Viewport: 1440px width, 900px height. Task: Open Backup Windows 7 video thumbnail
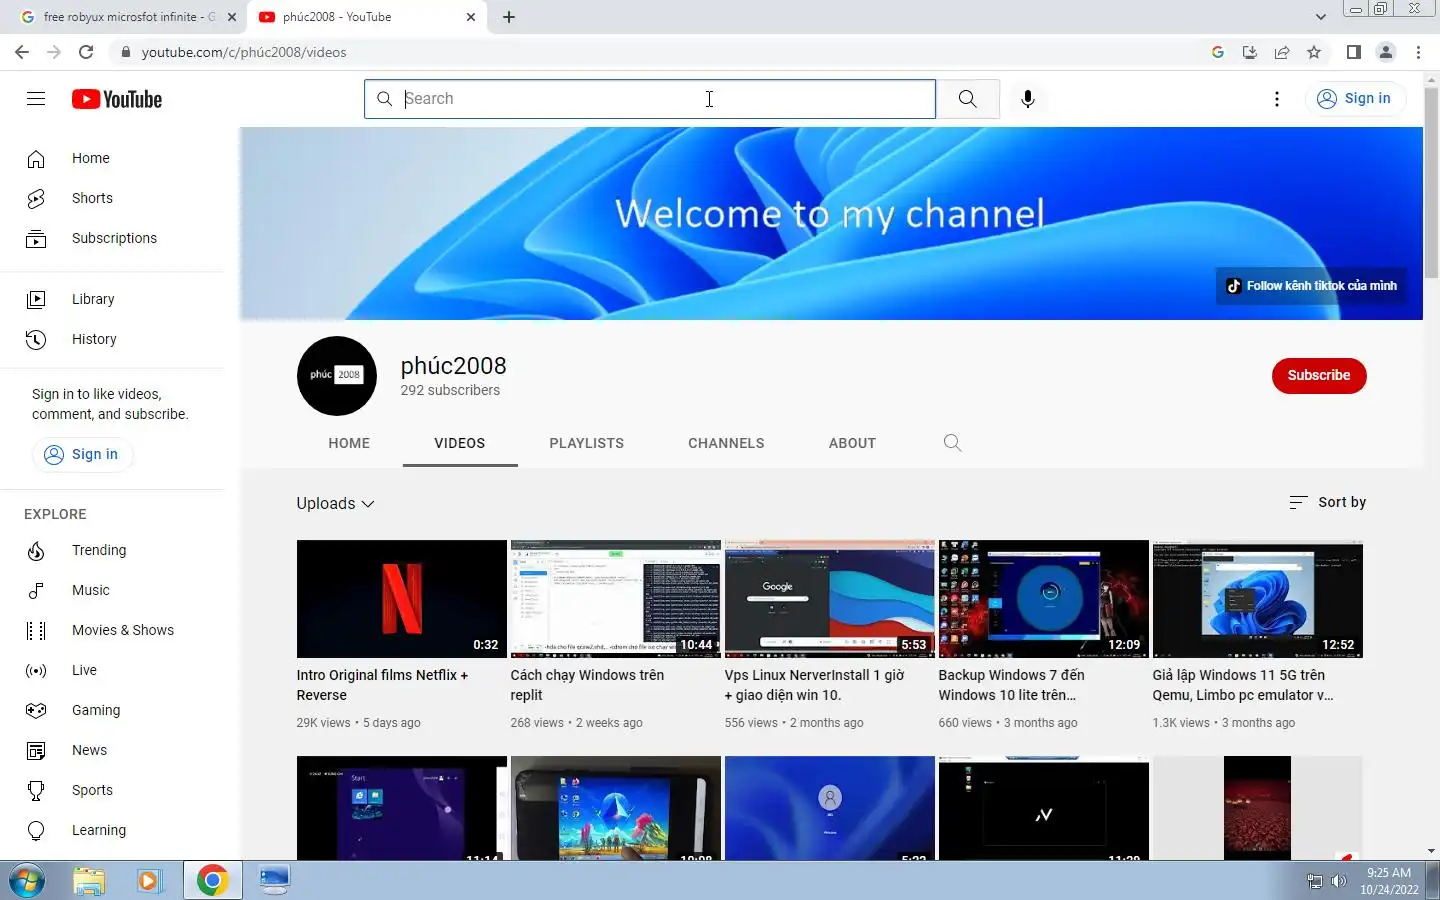(1044, 599)
